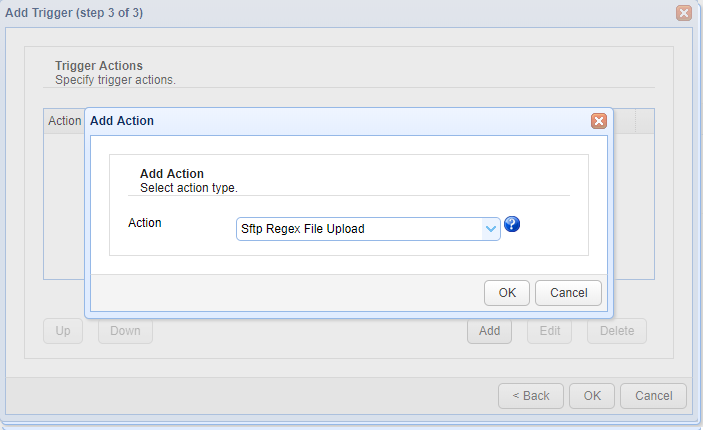This screenshot has width=703, height=430.
Task: Click the Add Trigger (step 3 of 3) title bar
Action: 300,13
